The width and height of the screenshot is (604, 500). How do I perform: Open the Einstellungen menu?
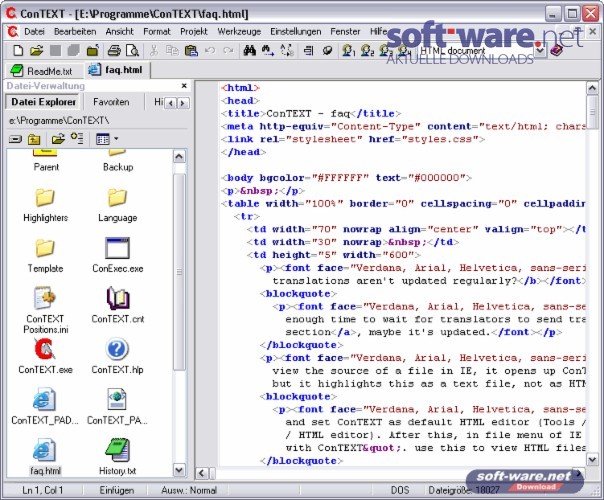click(x=295, y=32)
